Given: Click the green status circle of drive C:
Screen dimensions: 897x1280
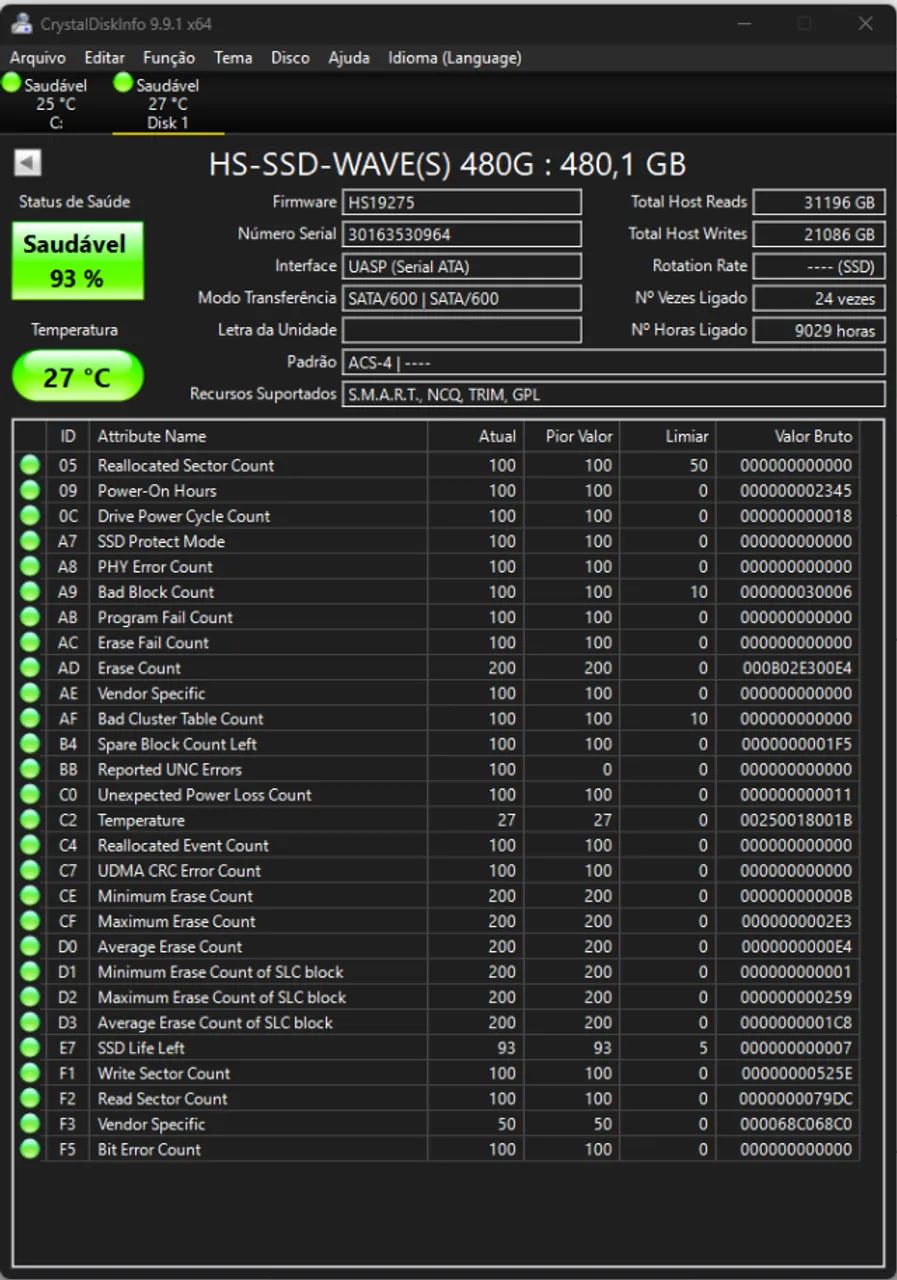Looking at the screenshot, I should [x=12, y=83].
